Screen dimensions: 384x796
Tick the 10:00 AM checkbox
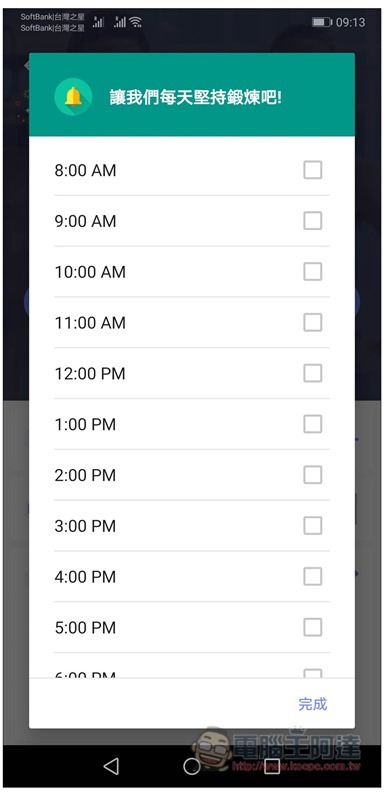pos(312,272)
